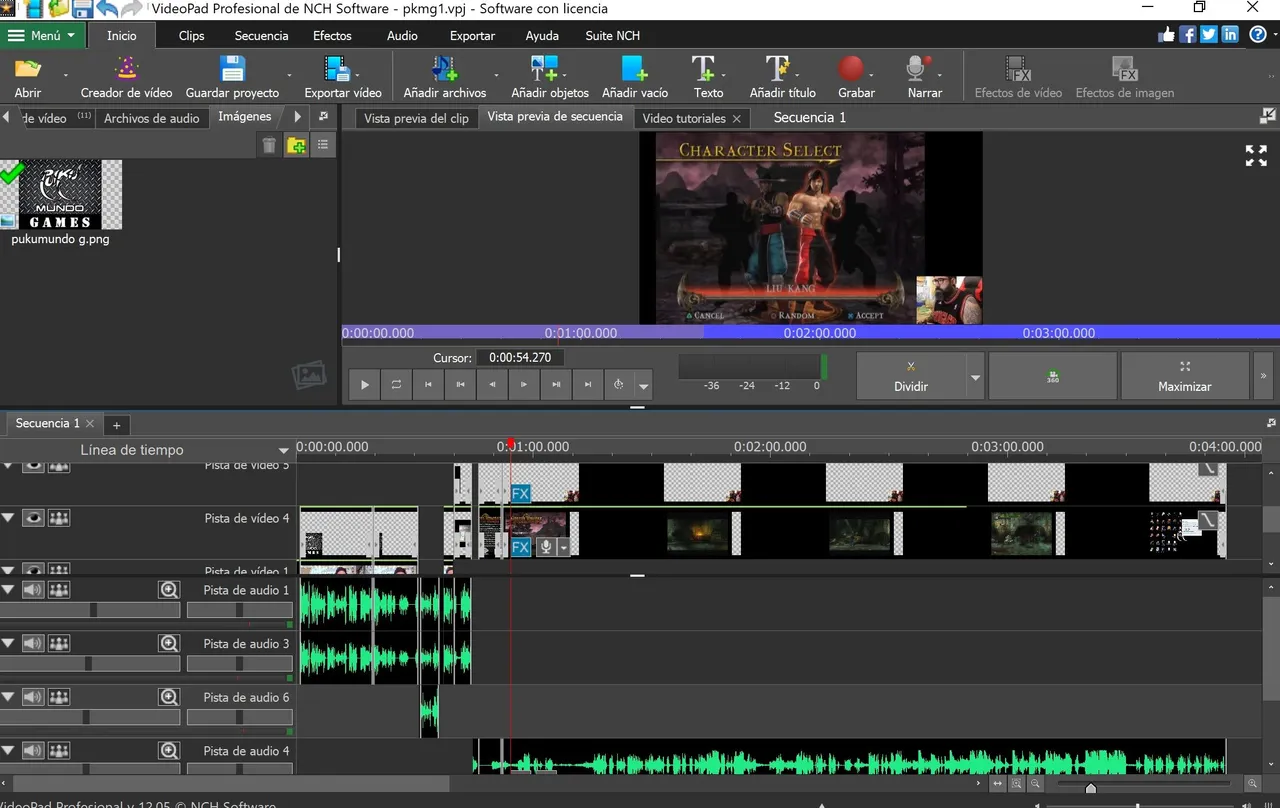Save with Guardar proyecto icon
Viewport: 1280px width, 808px height.
[233, 69]
